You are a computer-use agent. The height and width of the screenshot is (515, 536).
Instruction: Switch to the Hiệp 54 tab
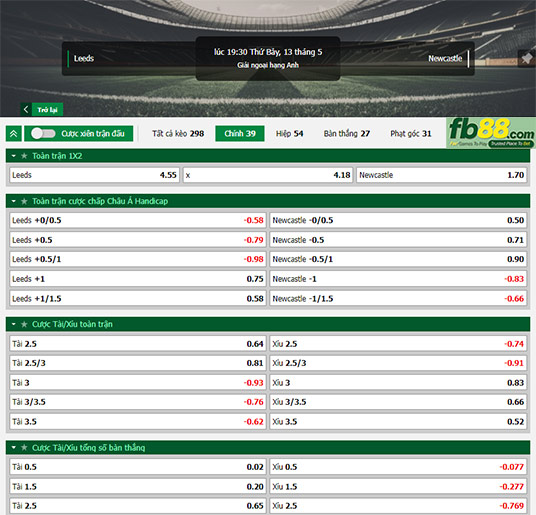tap(289, 134)
